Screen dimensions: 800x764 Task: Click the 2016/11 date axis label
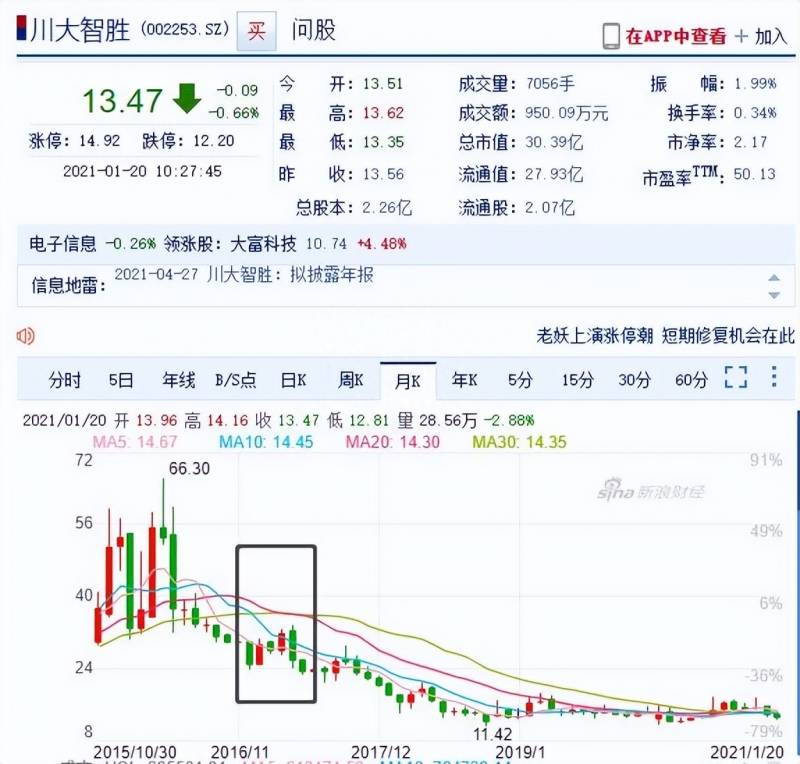[240, 752]
